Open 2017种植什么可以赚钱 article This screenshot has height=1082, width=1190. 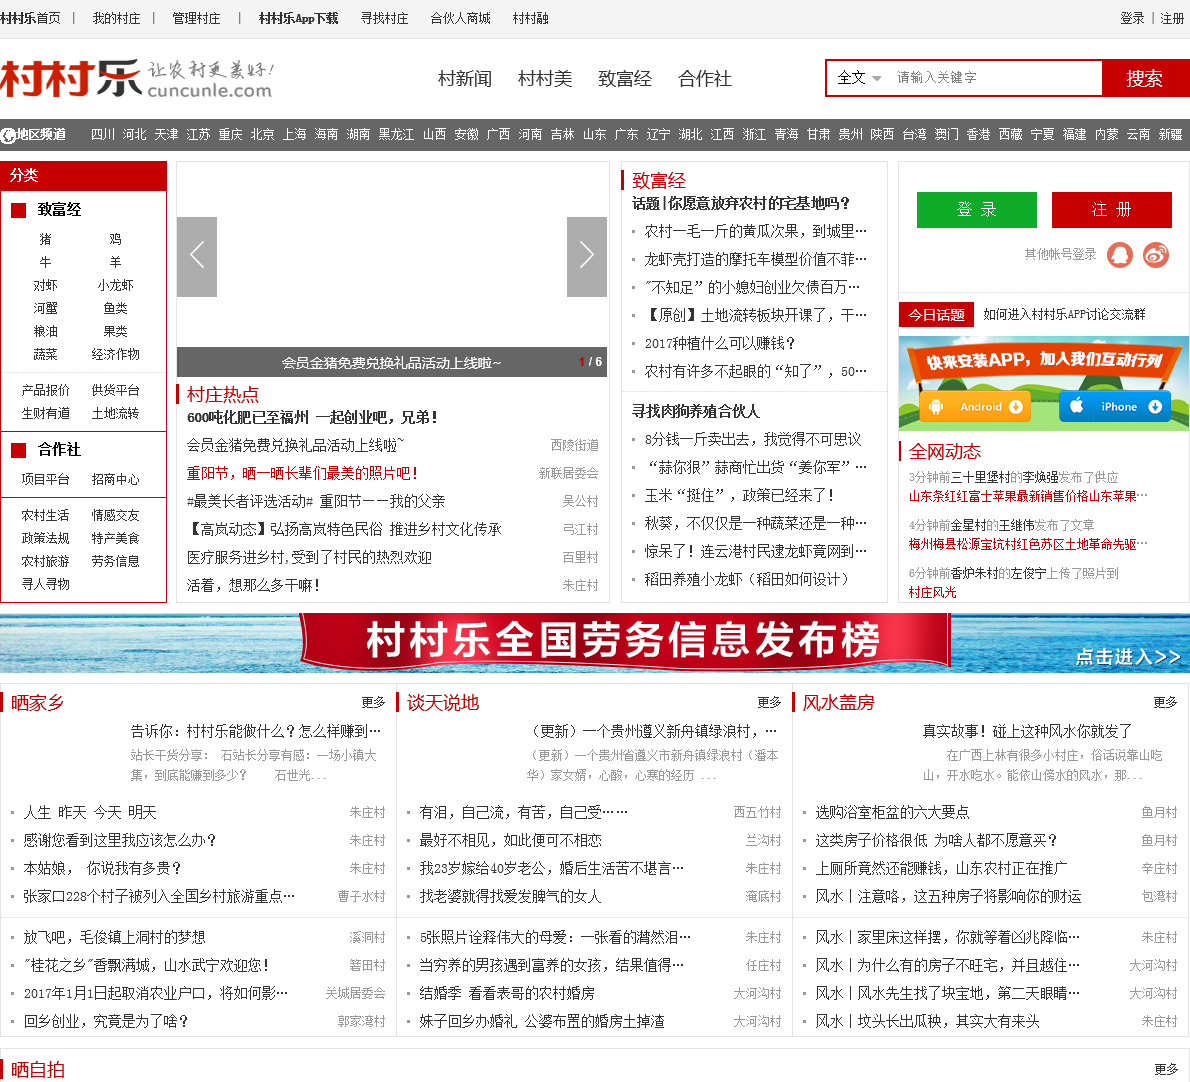(x=719, y=344)
